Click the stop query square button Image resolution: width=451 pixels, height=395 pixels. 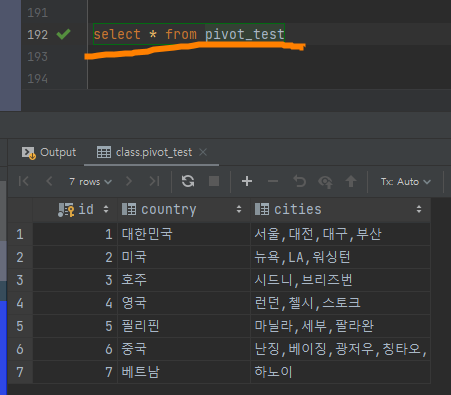point(214,181)
